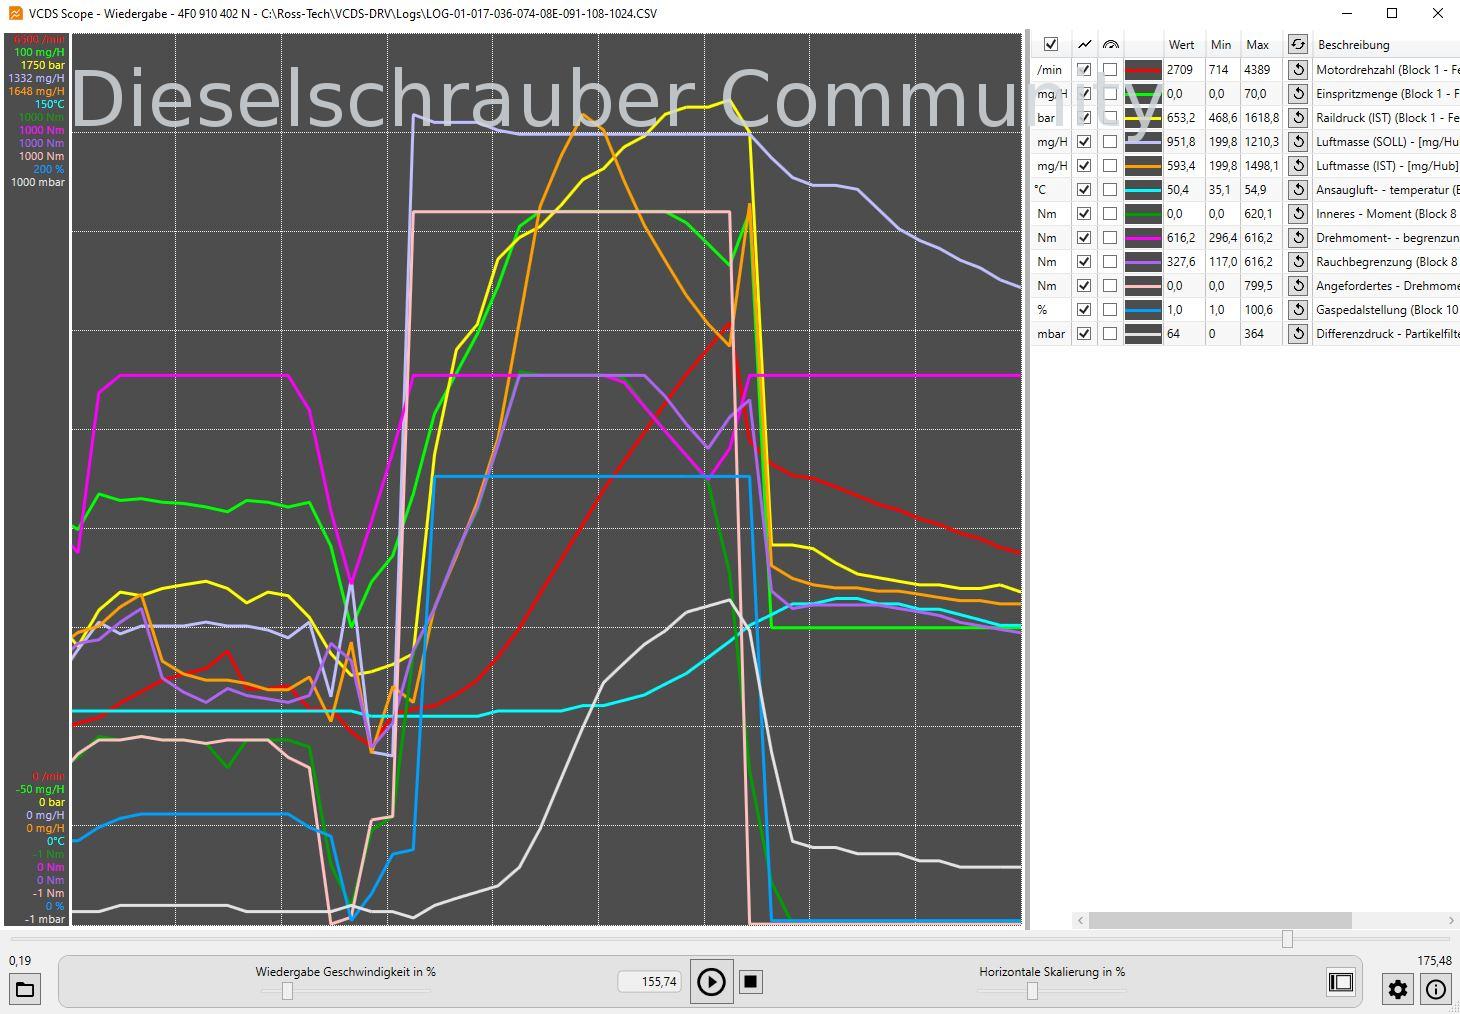This screenshot has width=1460, height=1014.
Task: Uncheck graph display for Gaspedalstellung
Action: [1084, 310]
